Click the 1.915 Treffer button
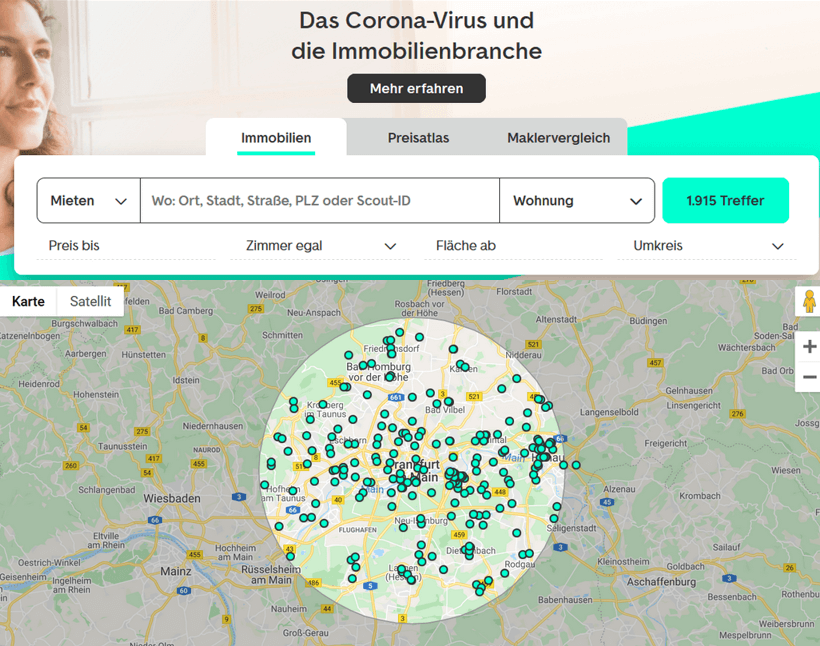This screenshot has width=820, height=646. point(725,200)
